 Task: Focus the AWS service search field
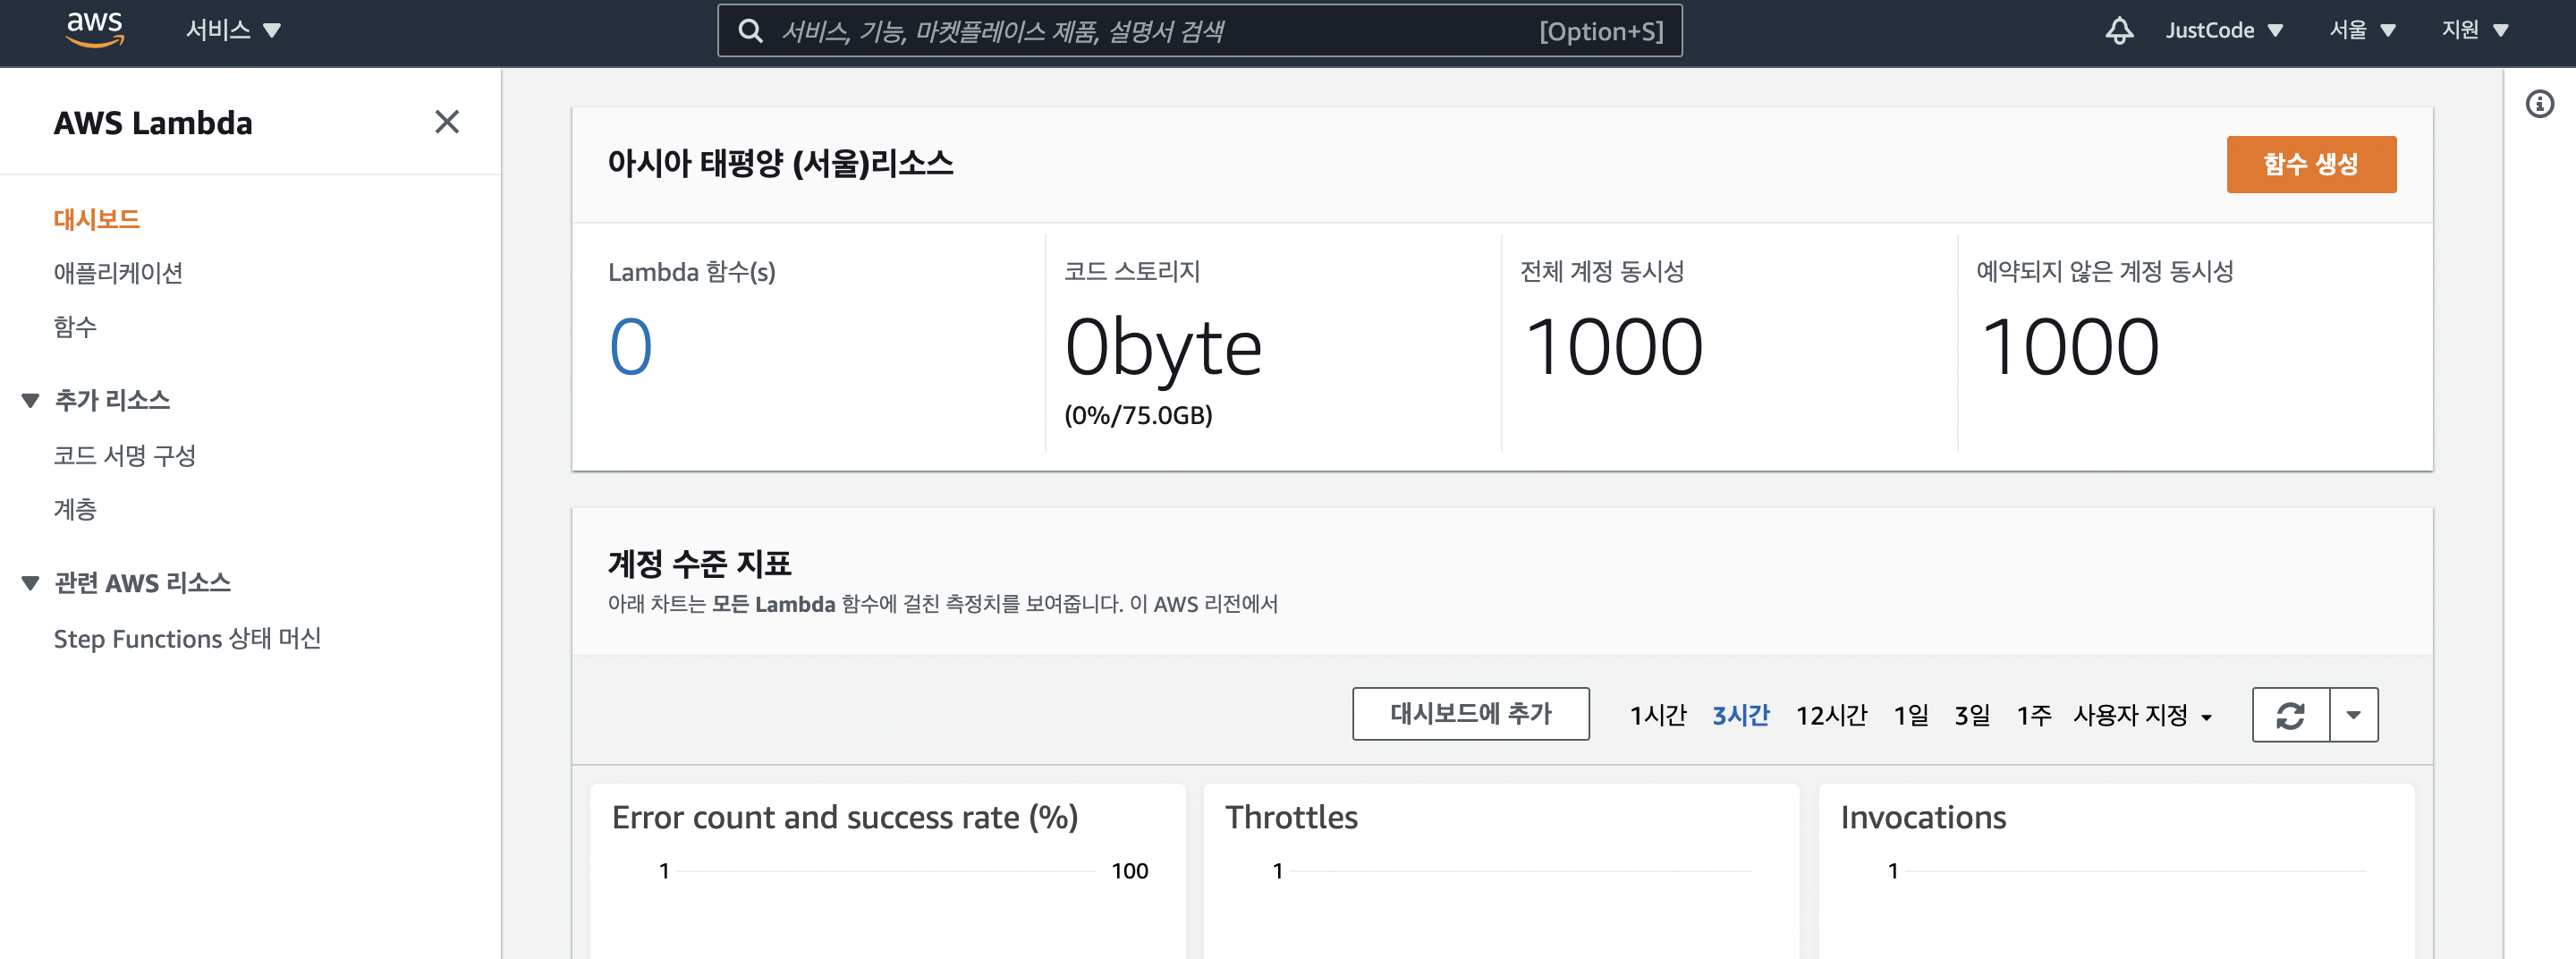(1199, 31)
